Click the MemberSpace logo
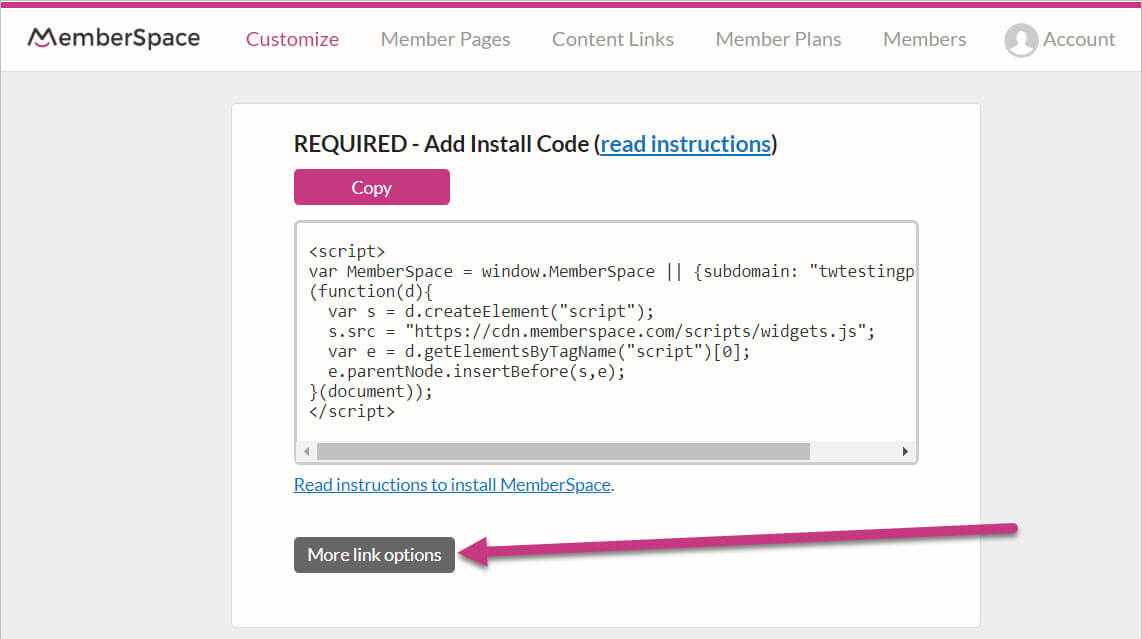 (114, 38)
